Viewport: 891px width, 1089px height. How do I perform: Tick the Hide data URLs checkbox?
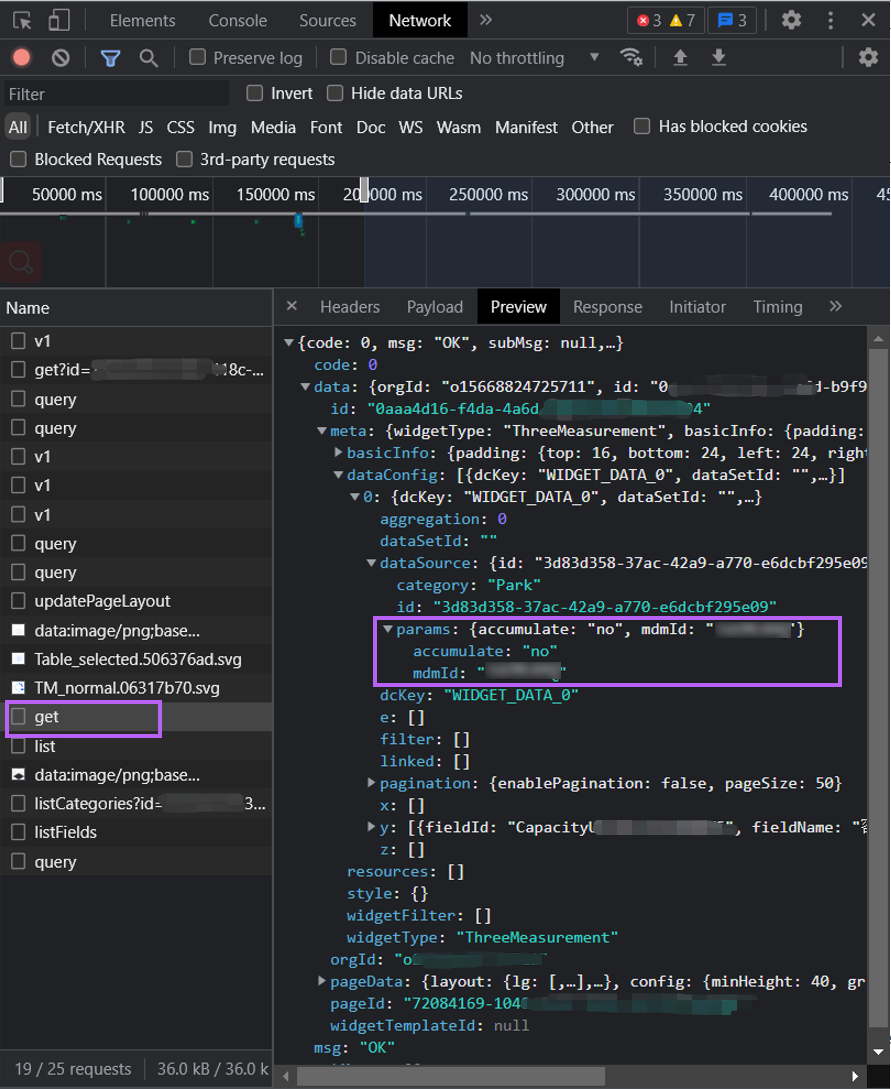pyautogui.click(x=335, y=93)
